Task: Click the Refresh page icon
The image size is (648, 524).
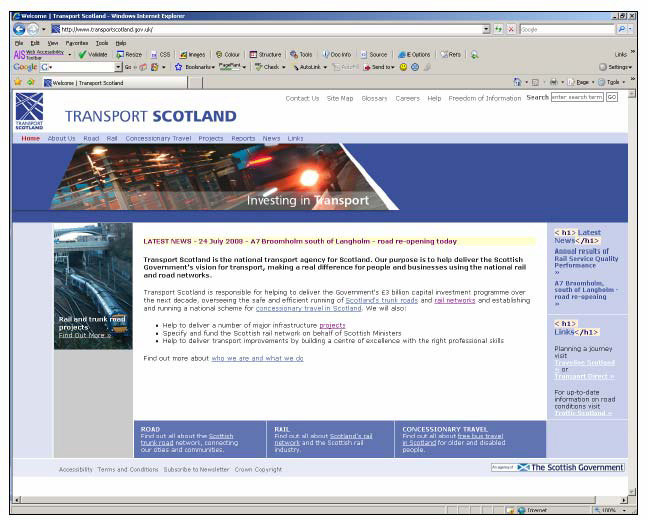Action: click(x=498, y=30)
